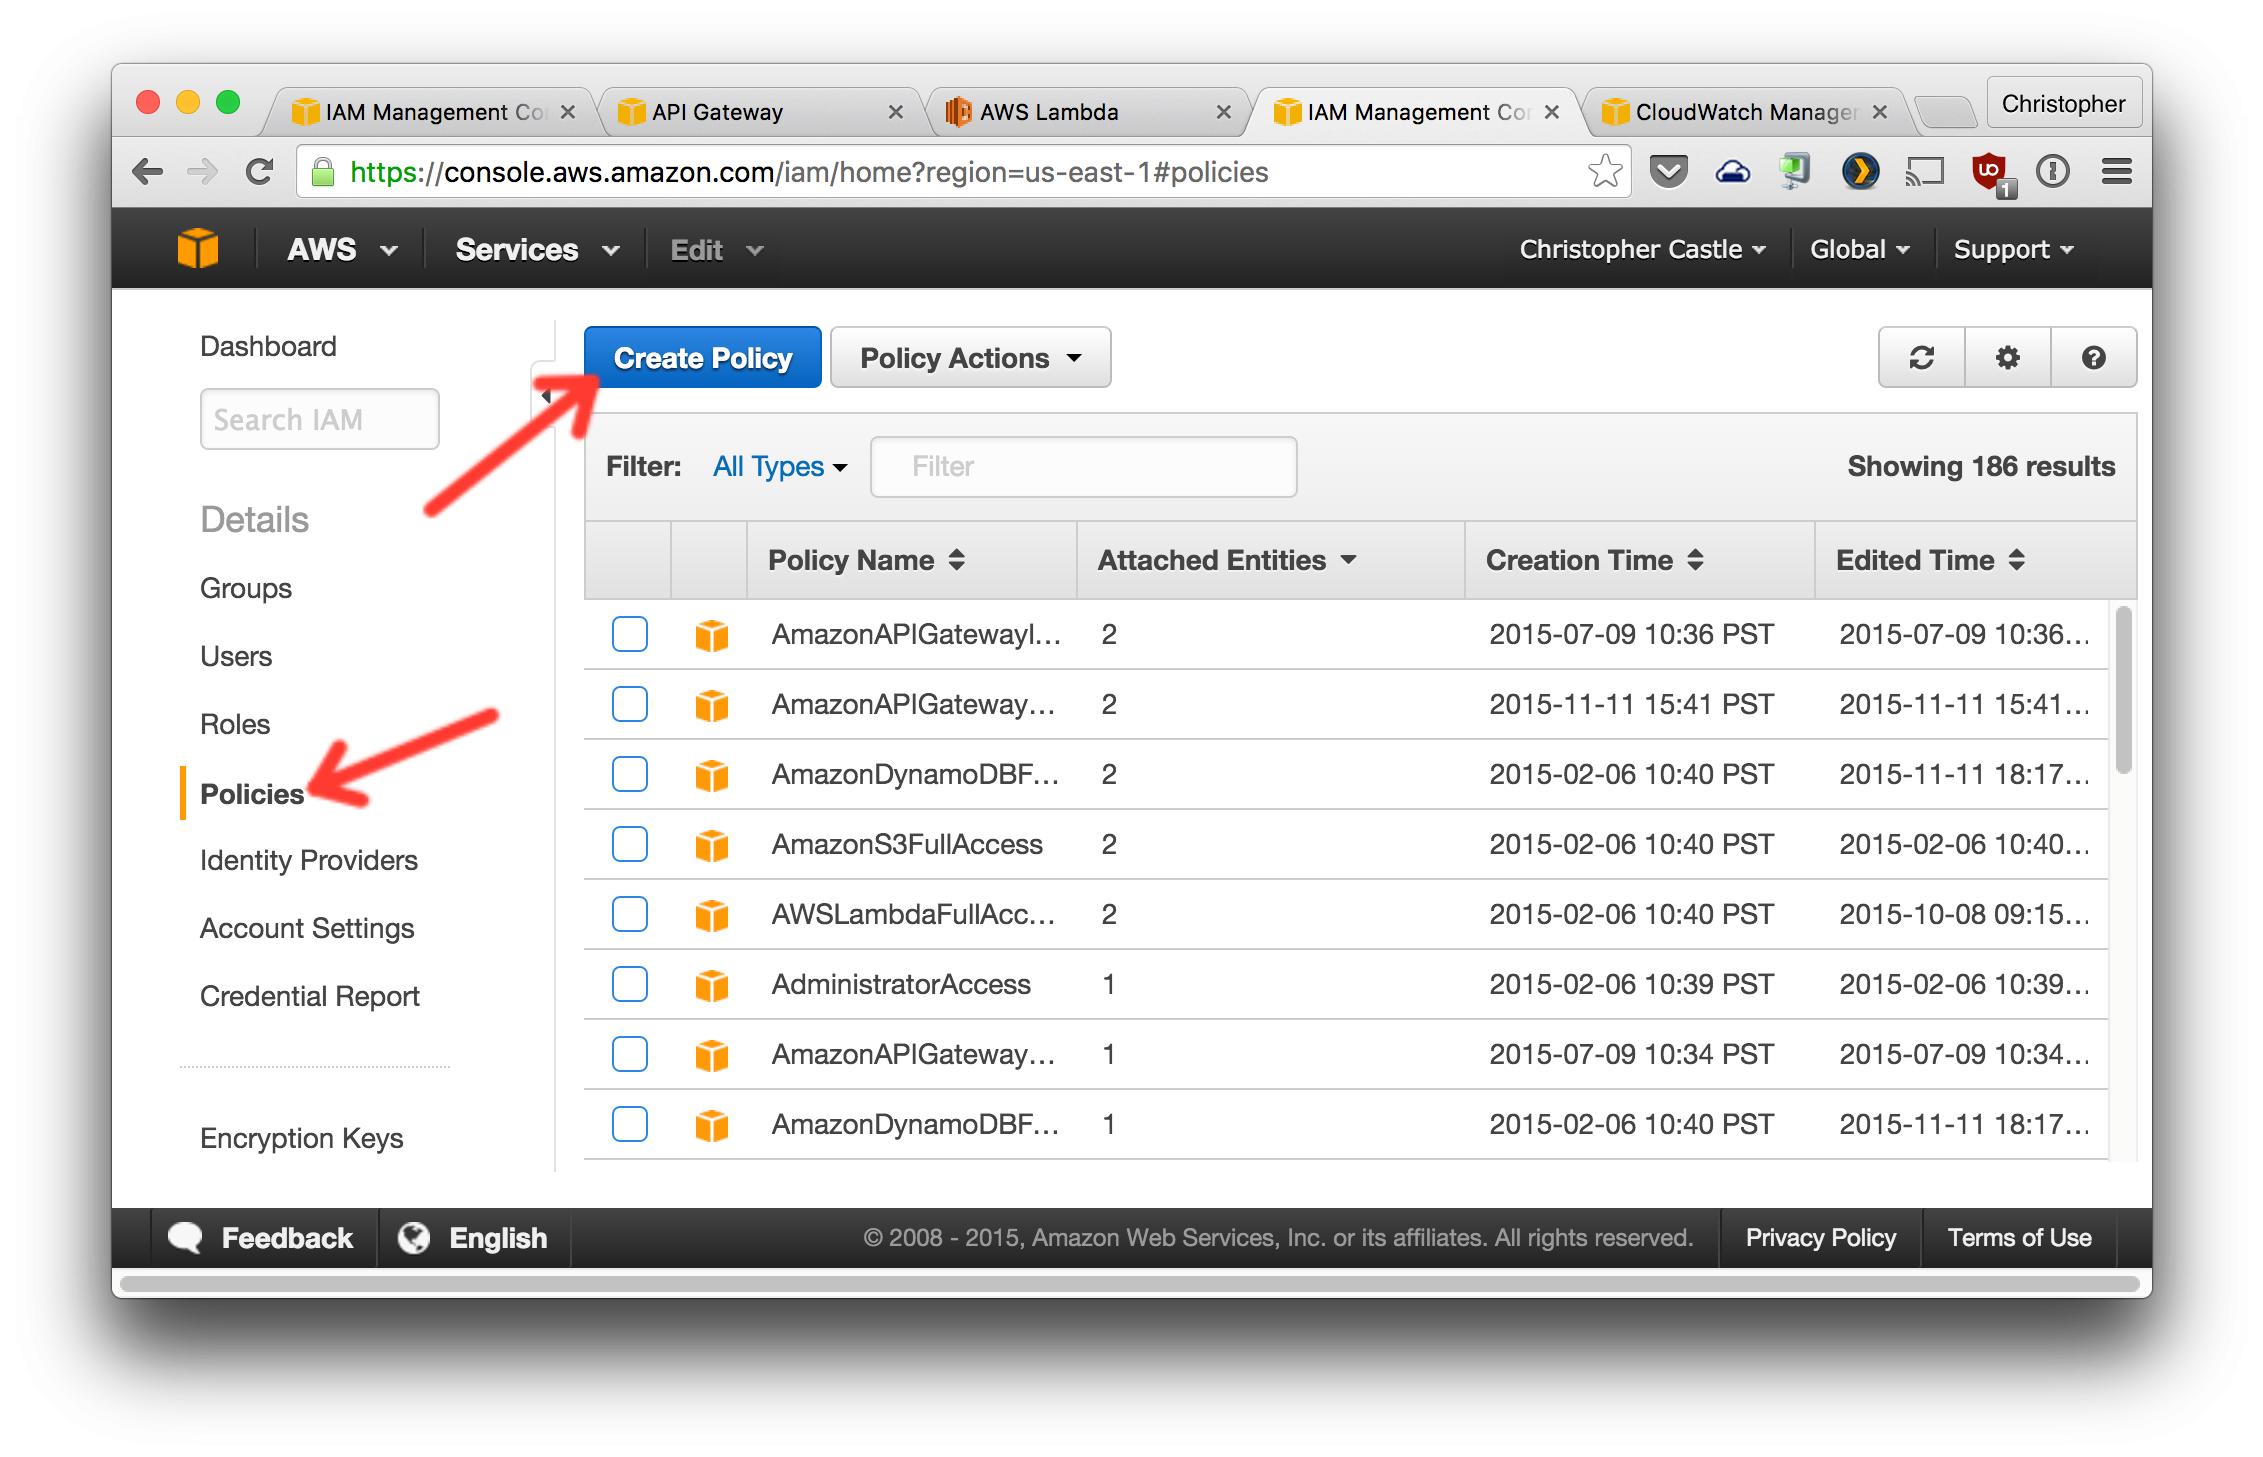Viewport: 2263px width, 1457px height.
Task: Click the help question mark icon
Action: (x=2093, y=358)
